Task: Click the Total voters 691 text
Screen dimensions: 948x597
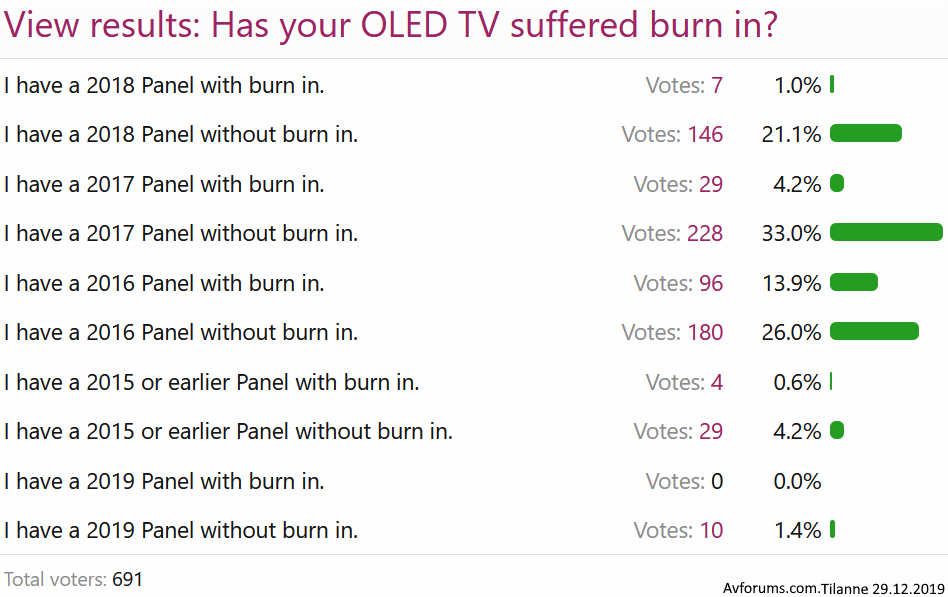Action: tap(73, 579)
